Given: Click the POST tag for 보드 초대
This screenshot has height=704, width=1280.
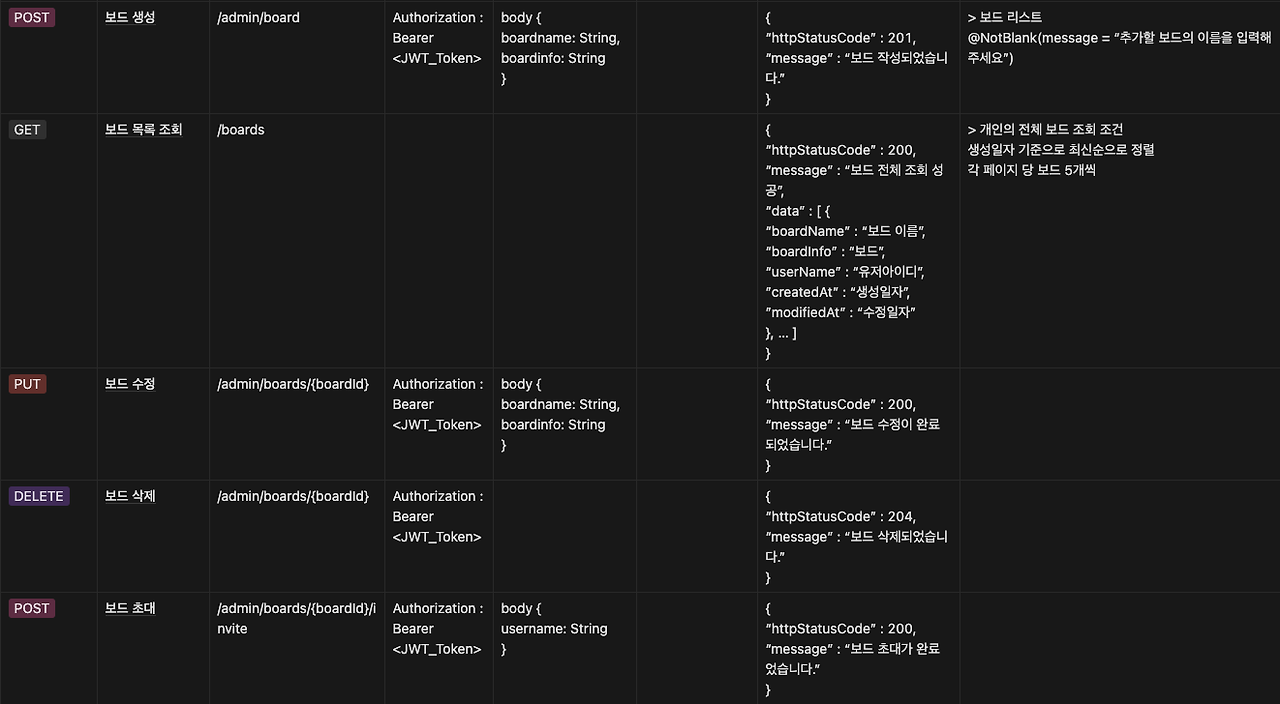Looking at the screenshot, I should (x=31, y=608).
